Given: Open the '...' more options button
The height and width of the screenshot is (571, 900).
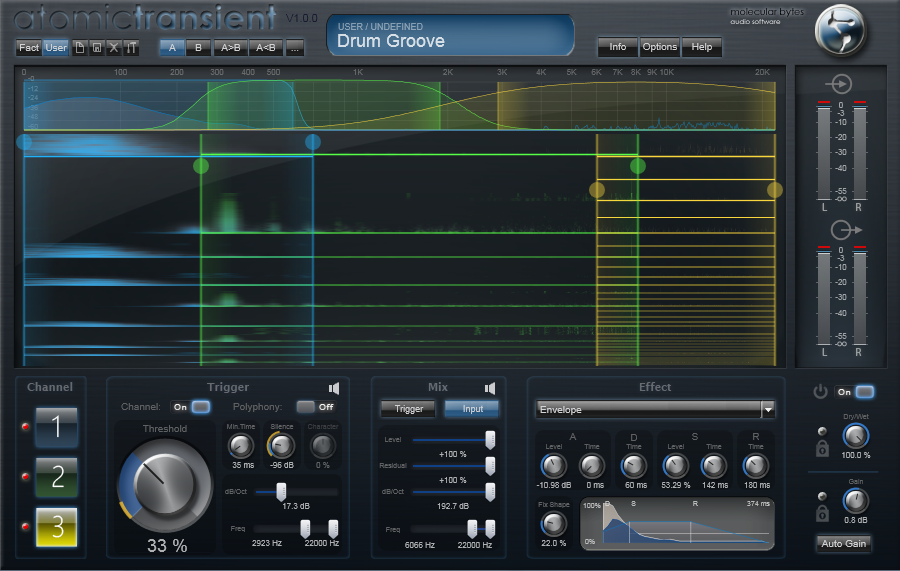Looking at the screenshot, I should pyautogui.click(x=294, y=47).
